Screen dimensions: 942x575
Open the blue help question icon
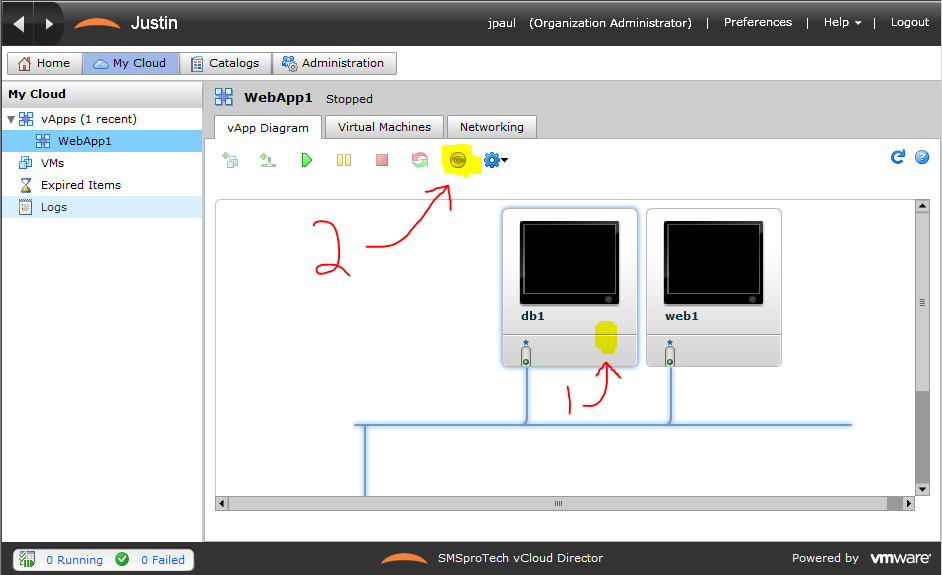[922, 157]
